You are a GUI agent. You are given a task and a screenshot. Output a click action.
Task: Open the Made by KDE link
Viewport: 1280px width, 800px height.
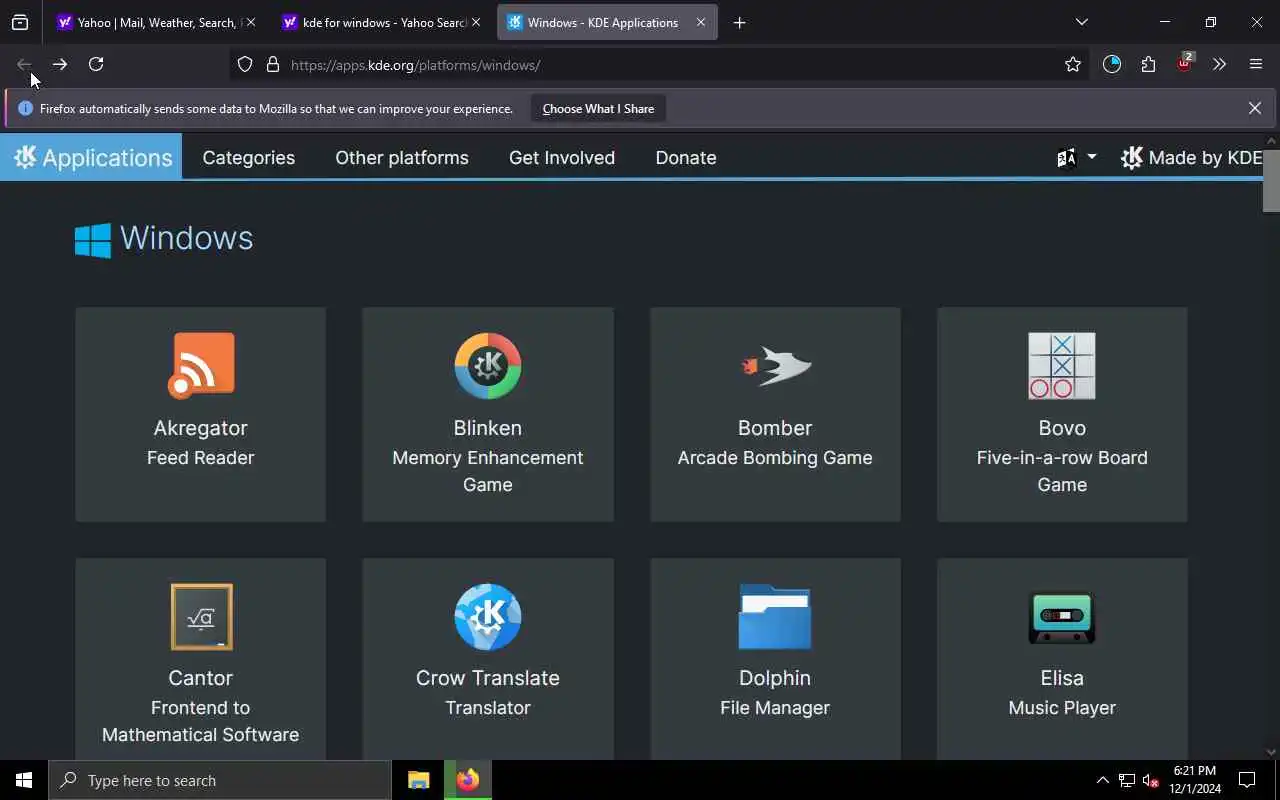point(1192,157)
